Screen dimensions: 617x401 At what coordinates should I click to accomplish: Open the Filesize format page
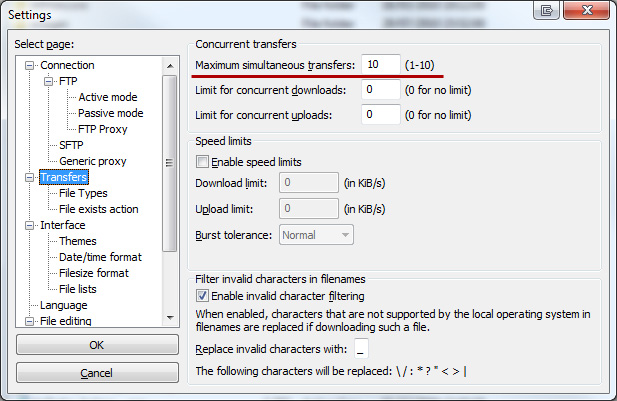tap(94, 273)
